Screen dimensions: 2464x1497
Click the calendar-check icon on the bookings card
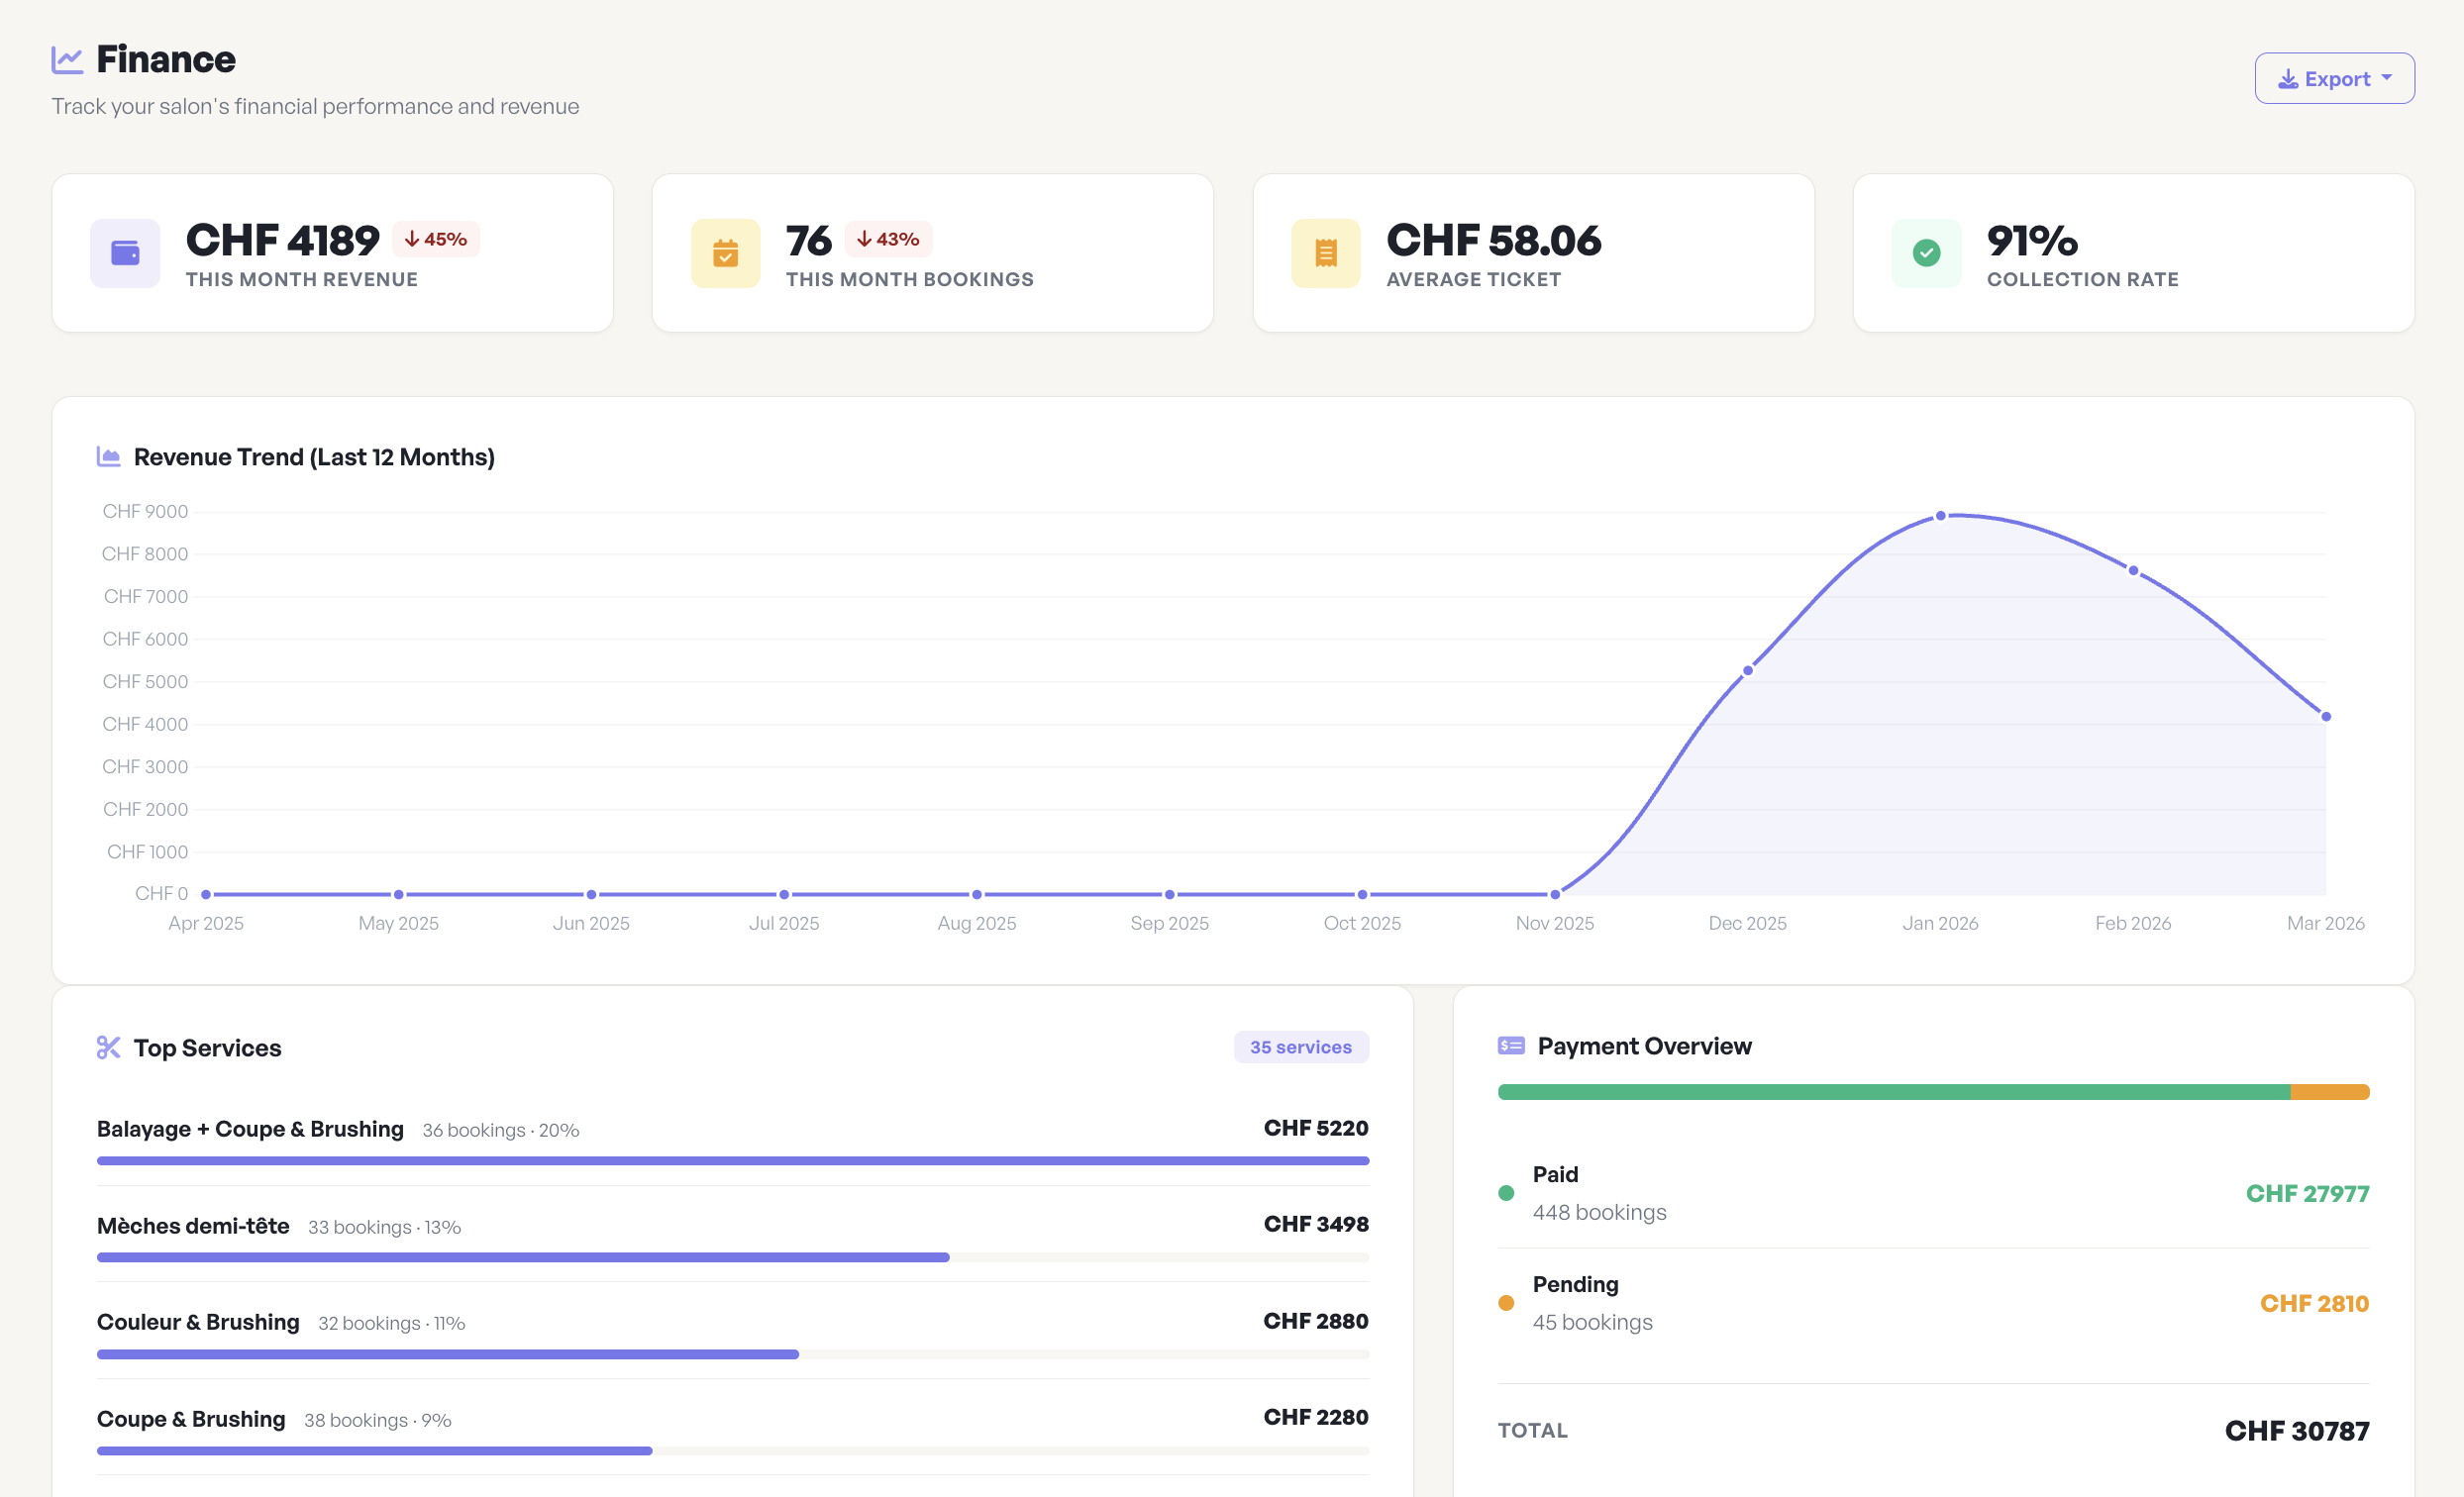(x=725, y=253)
